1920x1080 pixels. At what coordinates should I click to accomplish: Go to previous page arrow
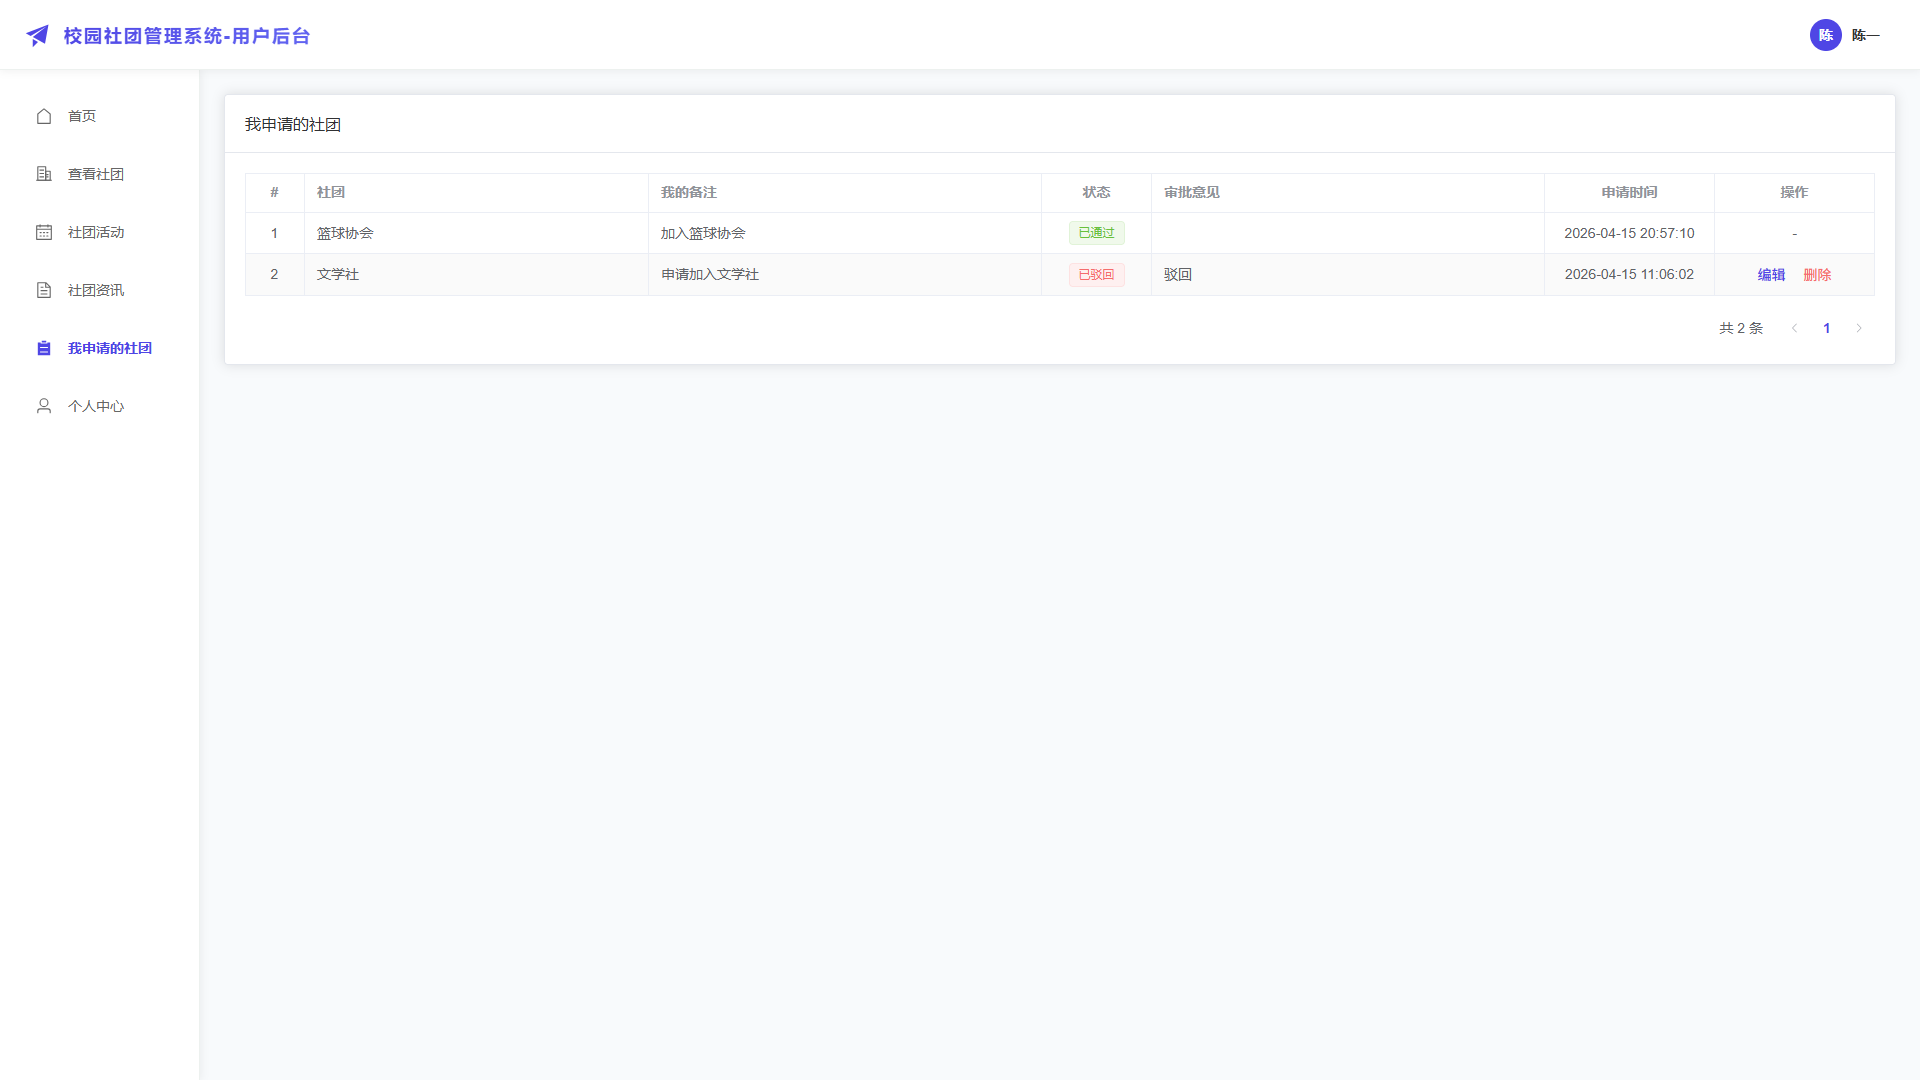[1794, 328]
